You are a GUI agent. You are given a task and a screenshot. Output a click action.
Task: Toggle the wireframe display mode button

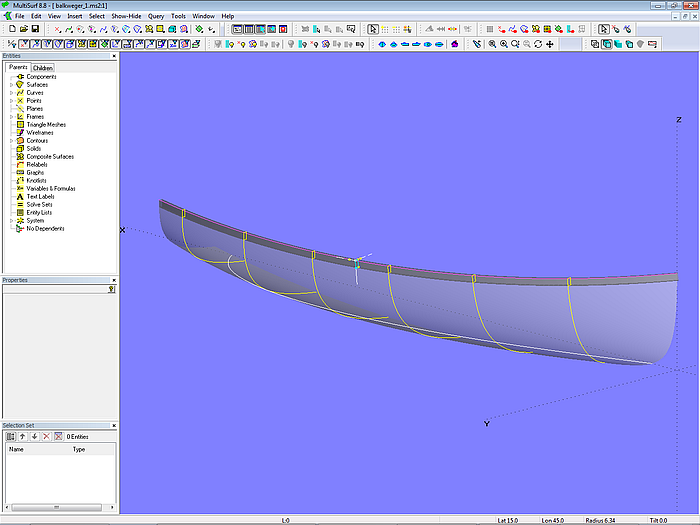pos(594,44)
